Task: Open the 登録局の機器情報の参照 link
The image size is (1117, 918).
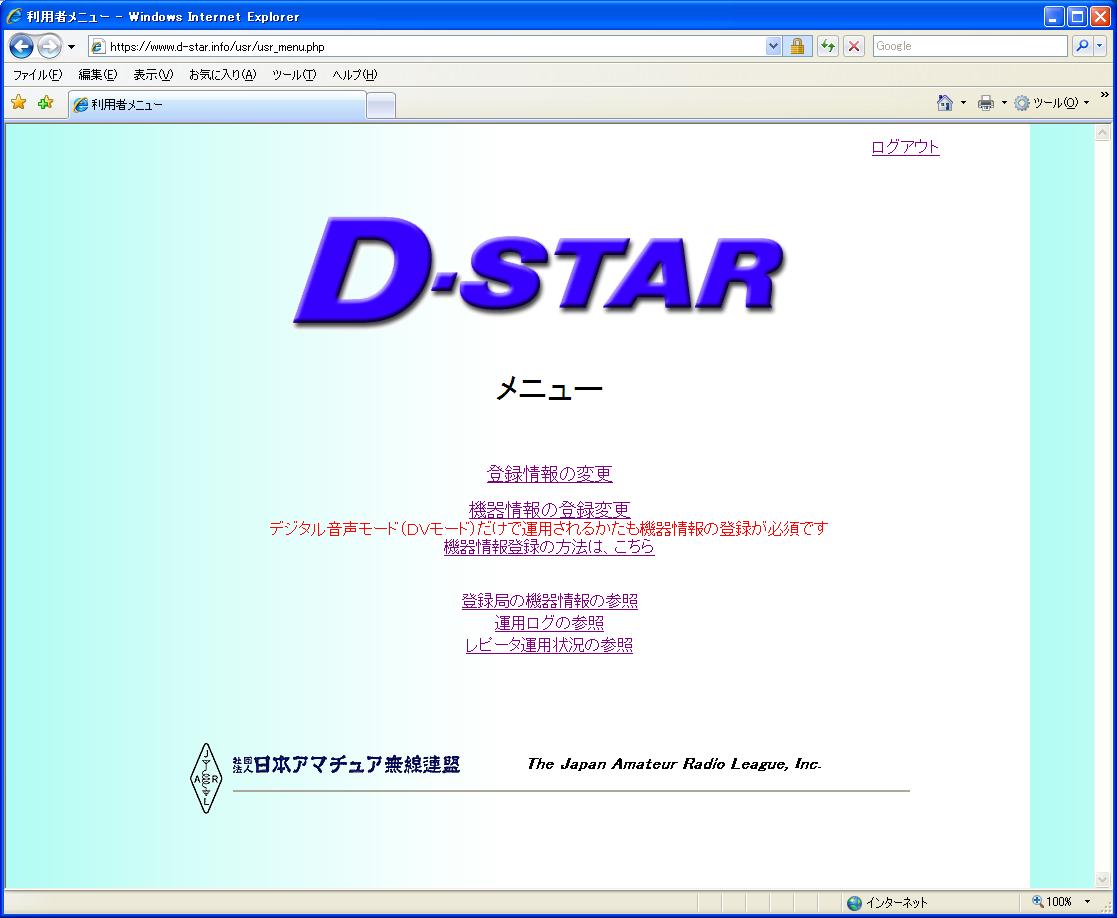Action: tap(549, 601)
